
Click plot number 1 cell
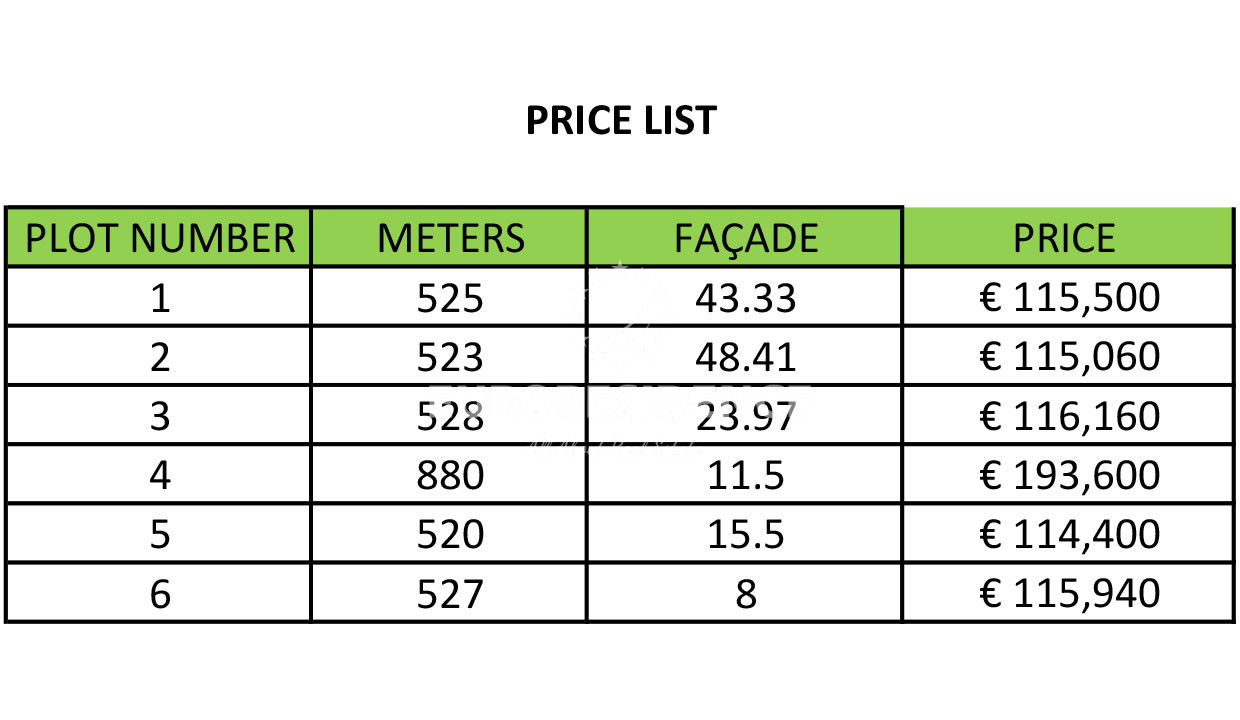point(160,297)
